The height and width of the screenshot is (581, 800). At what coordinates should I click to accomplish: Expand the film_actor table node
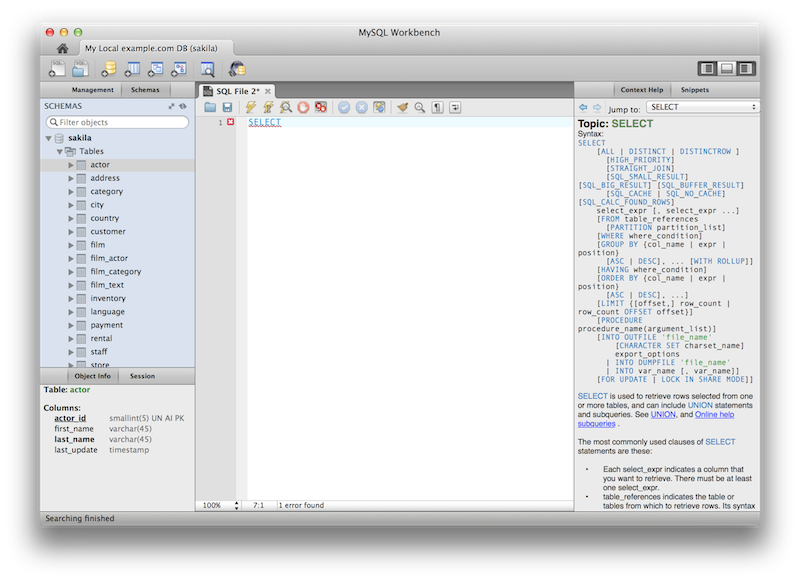71,258
